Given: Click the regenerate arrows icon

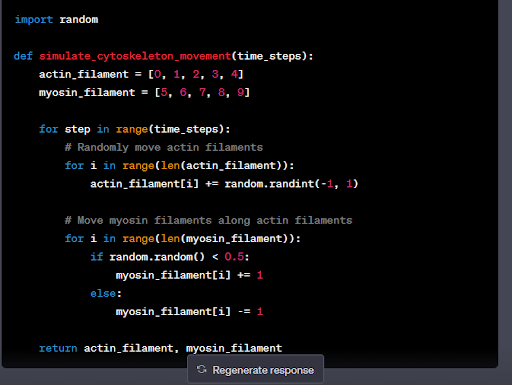Looking at the screenshot, I should pyautogui.click(x=201, y=369).
